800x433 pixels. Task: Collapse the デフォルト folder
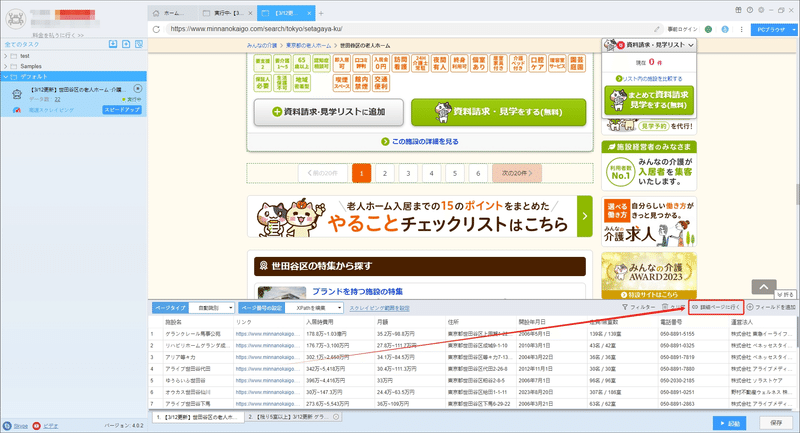point(6,77)
